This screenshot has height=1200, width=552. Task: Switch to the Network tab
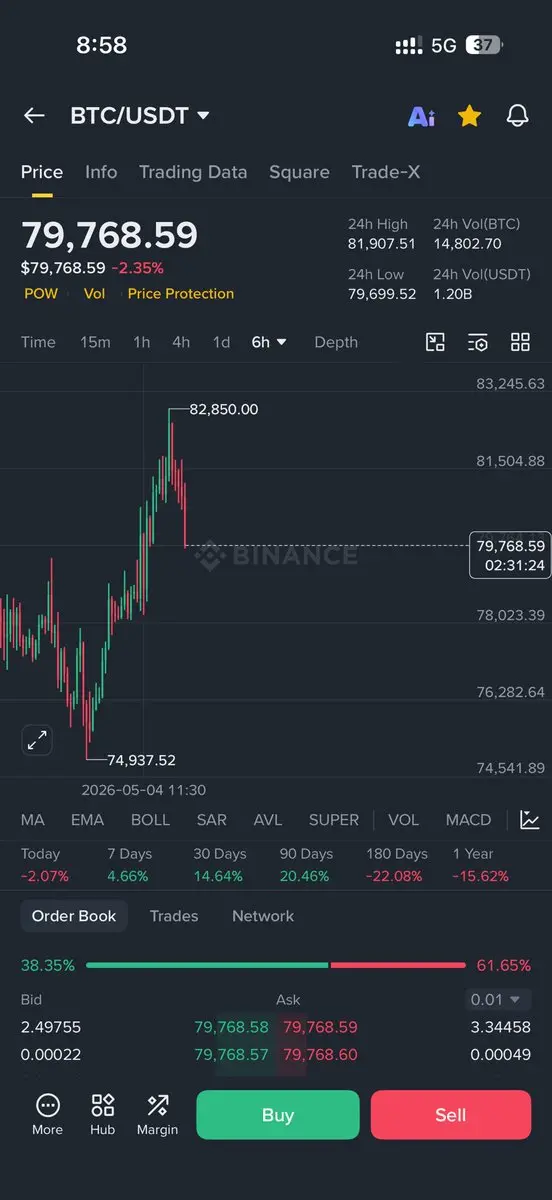tap(264, 916)
